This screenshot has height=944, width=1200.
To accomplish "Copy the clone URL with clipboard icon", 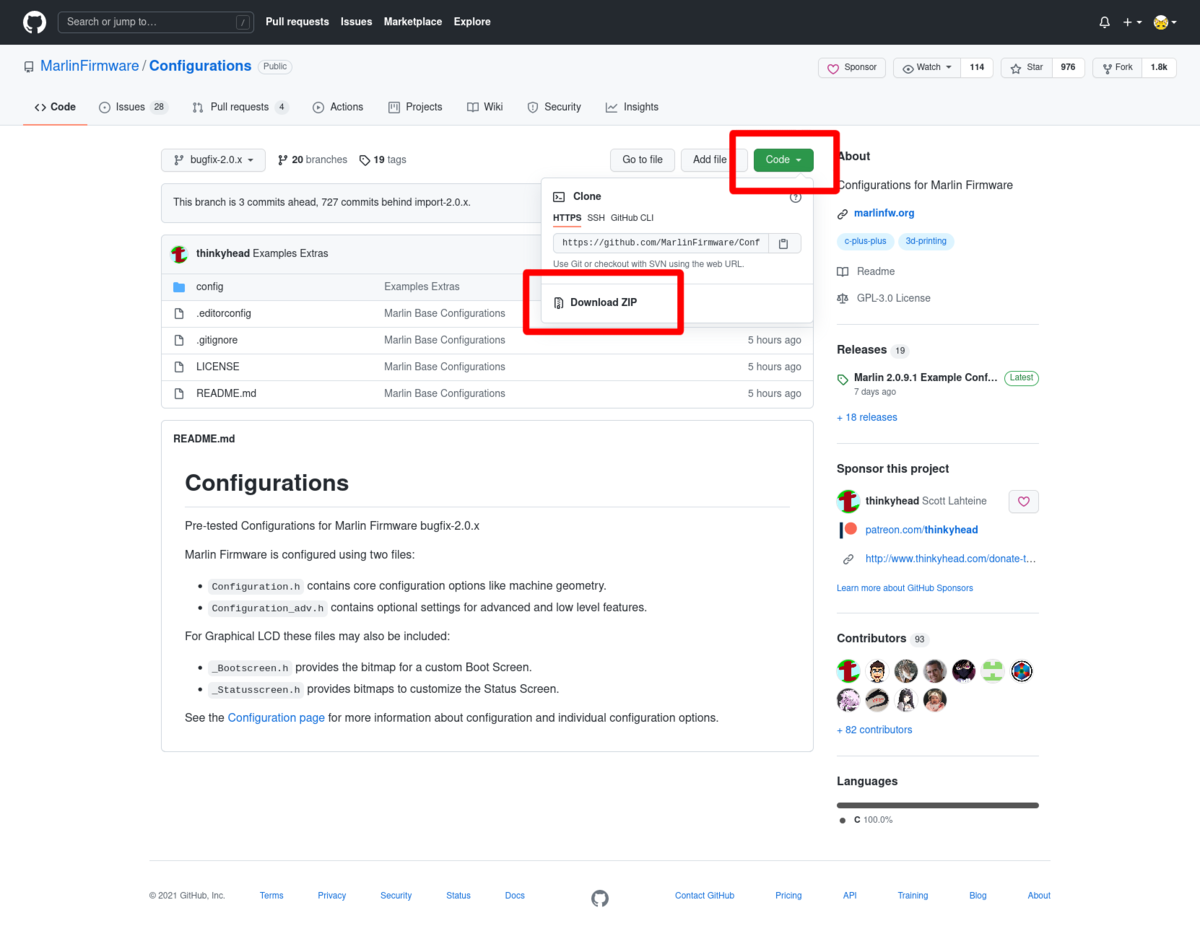I will (x=784, y=243).
